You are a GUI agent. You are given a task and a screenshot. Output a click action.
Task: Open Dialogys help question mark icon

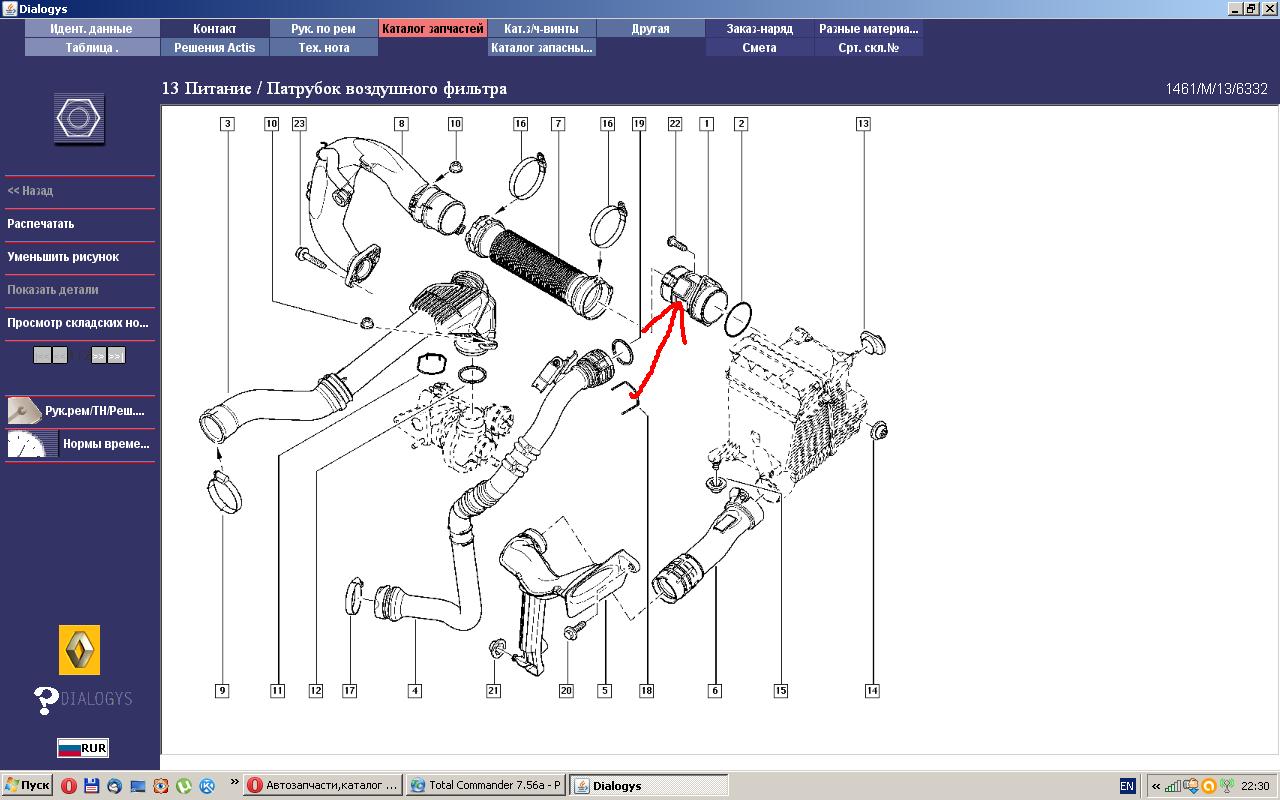(x=46, y=699)
